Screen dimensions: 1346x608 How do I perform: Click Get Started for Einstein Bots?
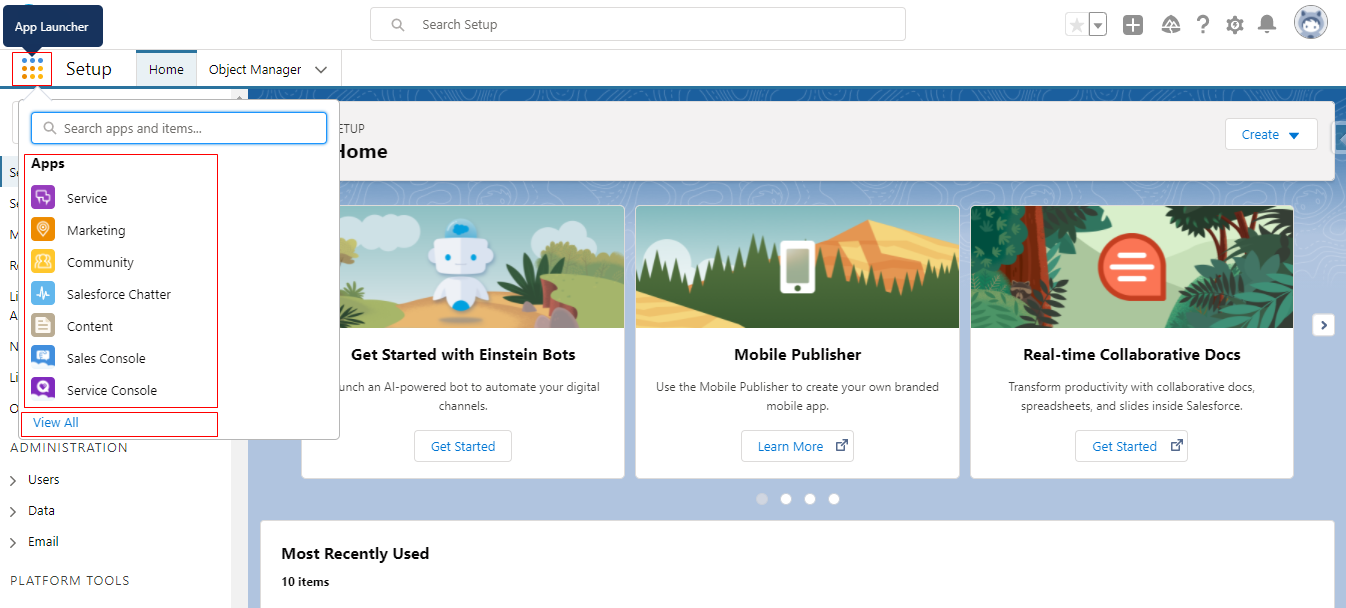tap(463, 446)
